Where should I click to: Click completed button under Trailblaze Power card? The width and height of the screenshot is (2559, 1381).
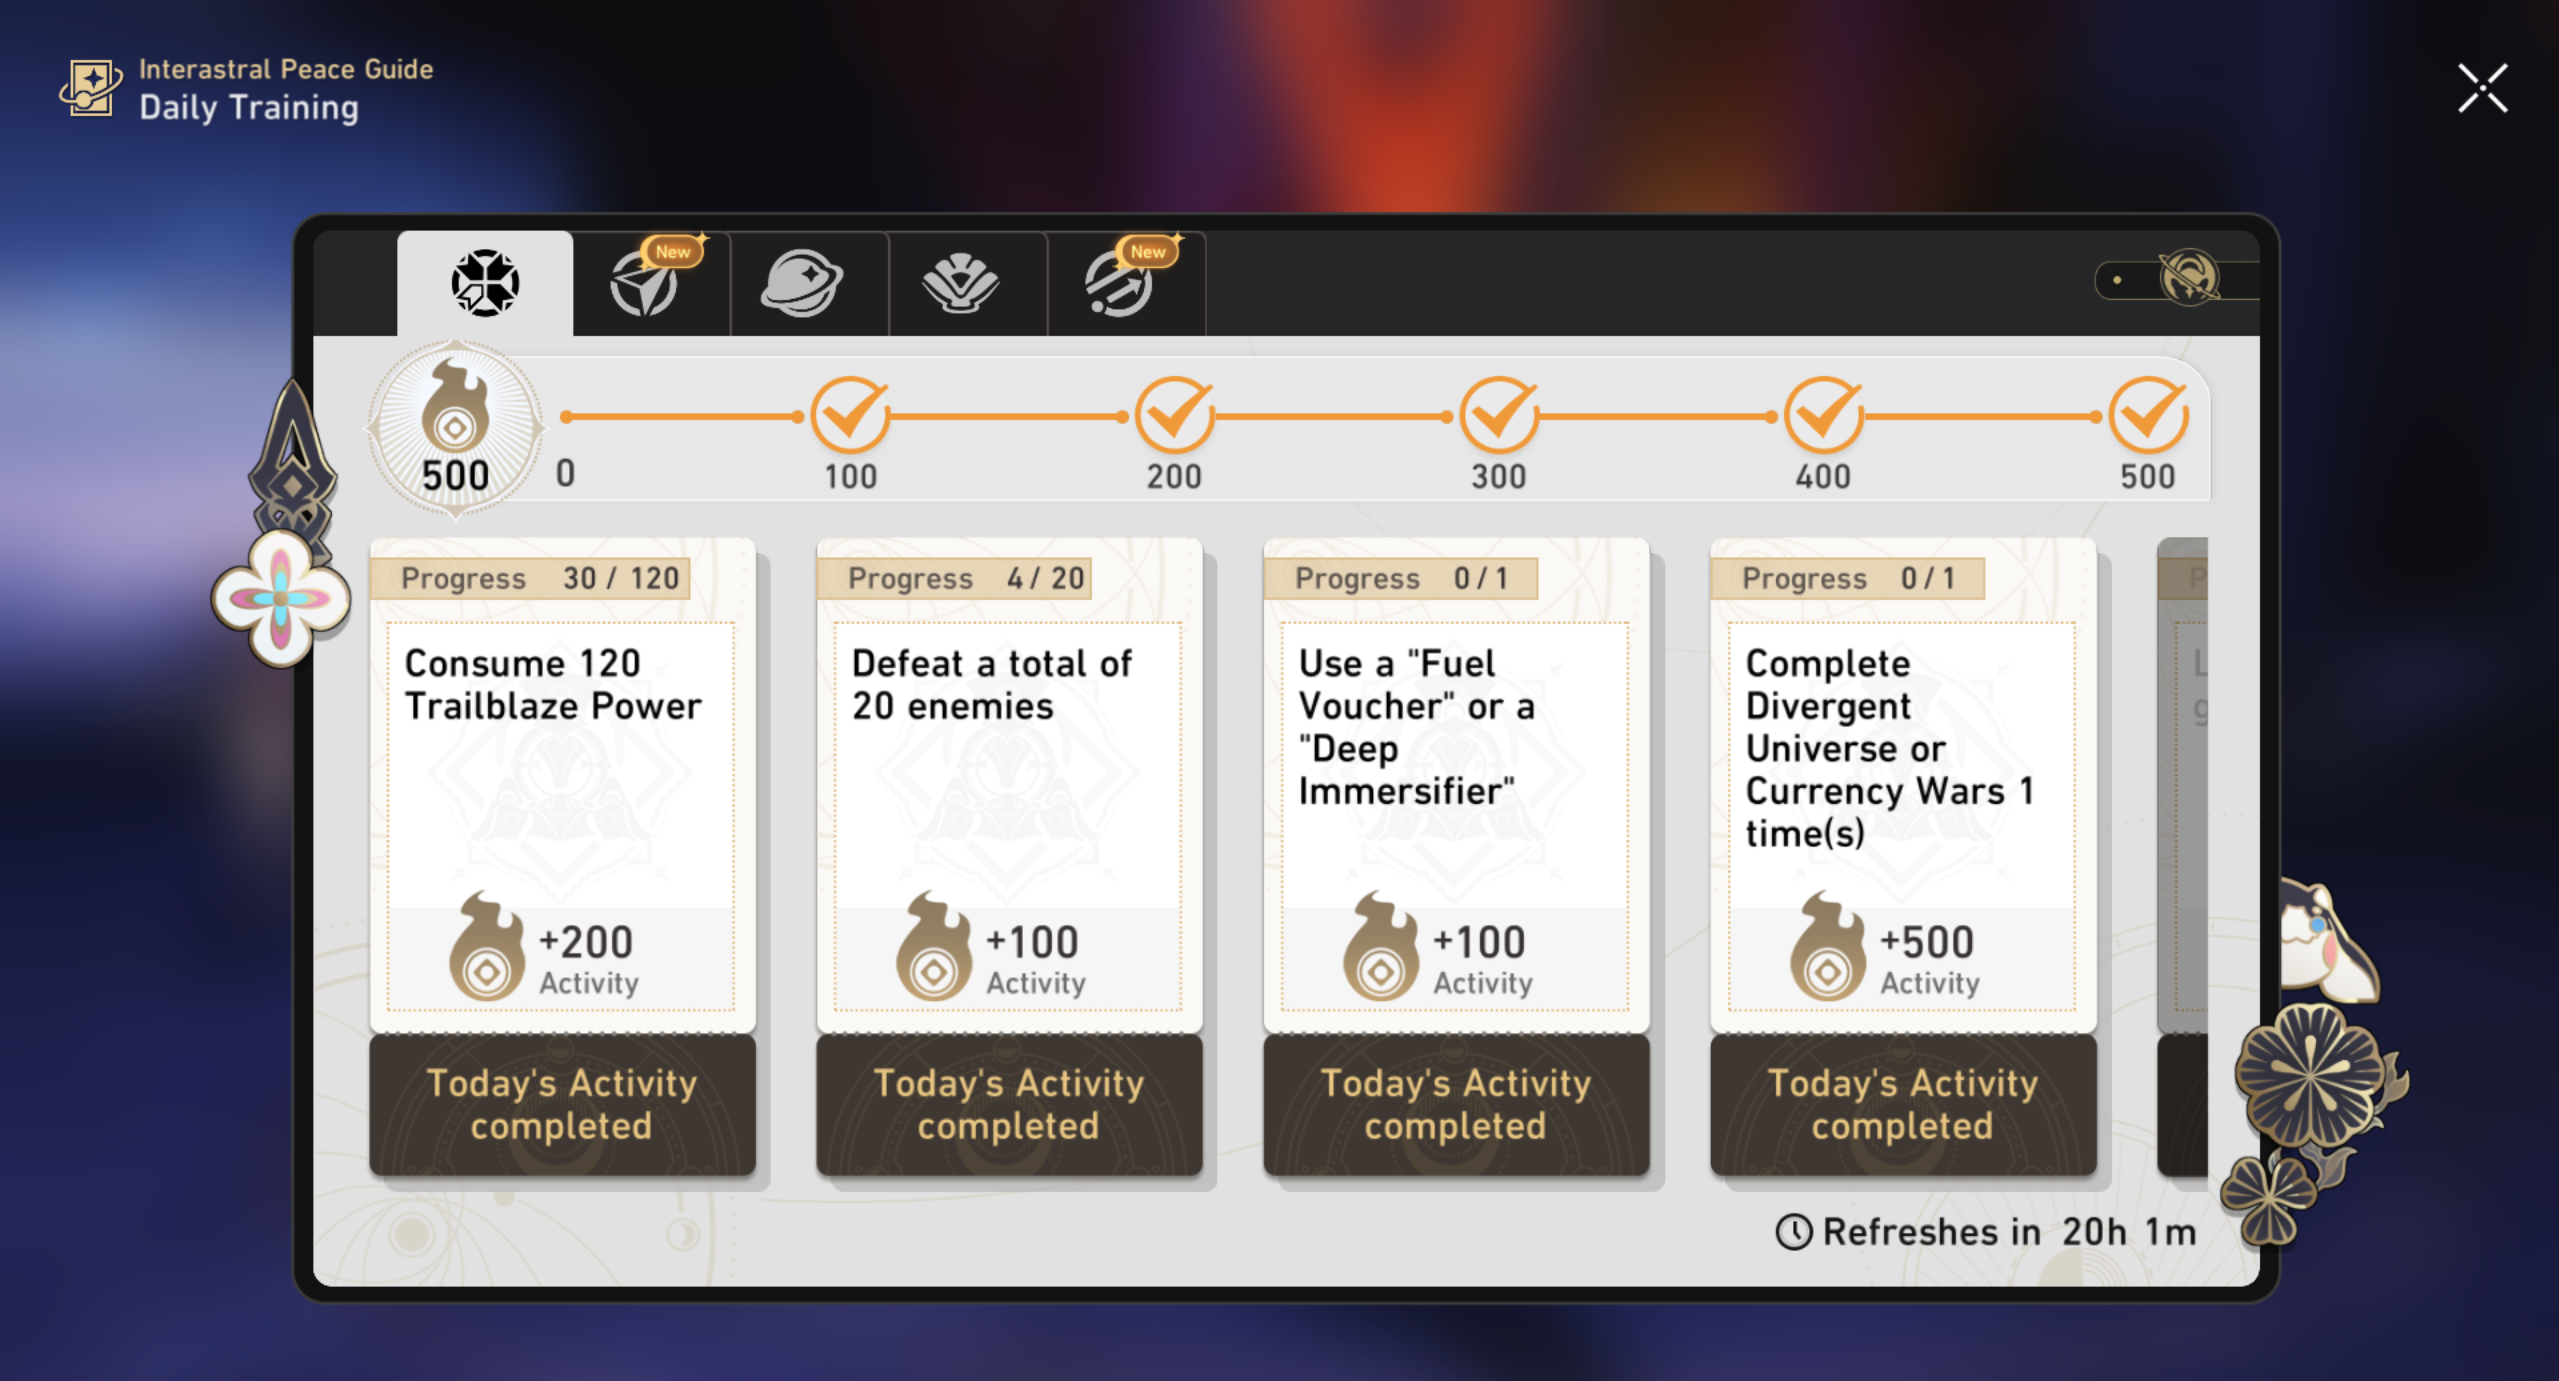(x=562, y=1104)
